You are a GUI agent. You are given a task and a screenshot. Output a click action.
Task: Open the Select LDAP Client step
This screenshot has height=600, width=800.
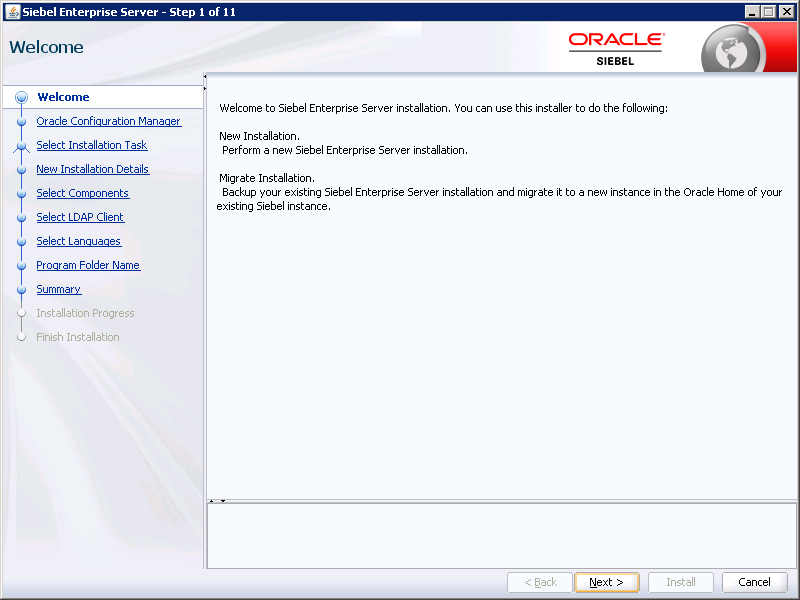click(80, 217)
